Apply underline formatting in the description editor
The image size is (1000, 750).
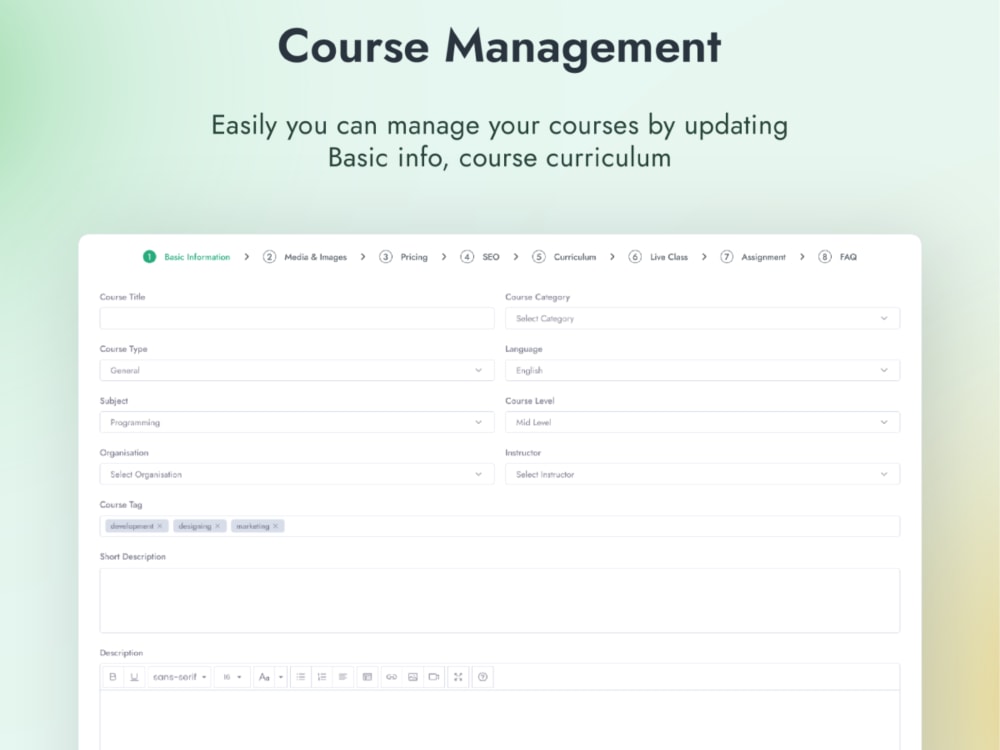(133, 677)
